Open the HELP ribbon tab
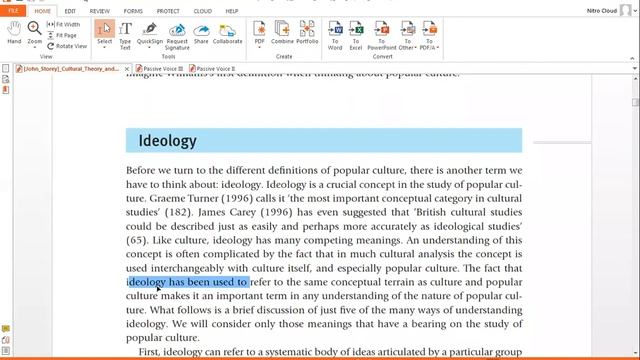 click(231, 11)
